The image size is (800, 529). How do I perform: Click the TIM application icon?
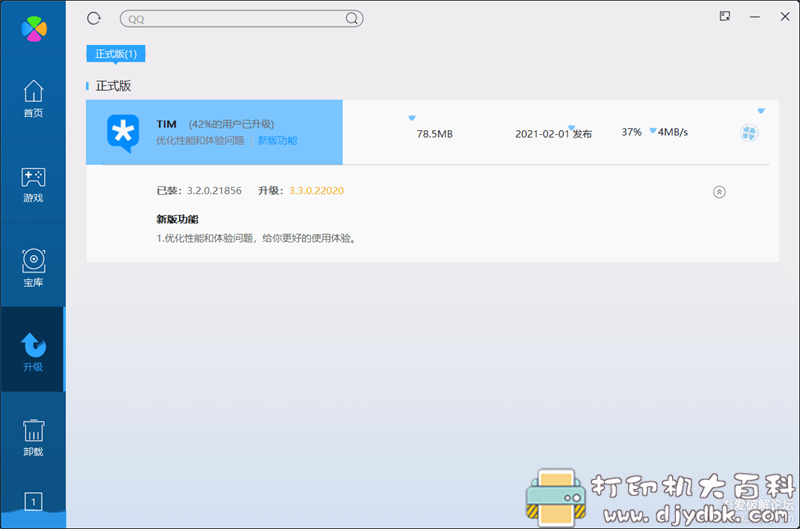click(x=123, y=133)
